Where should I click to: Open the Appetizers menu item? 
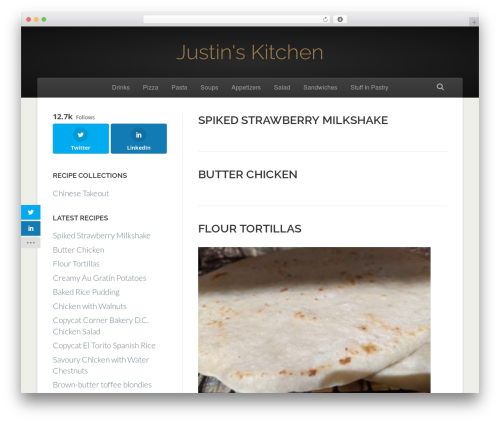coord(246,87)
